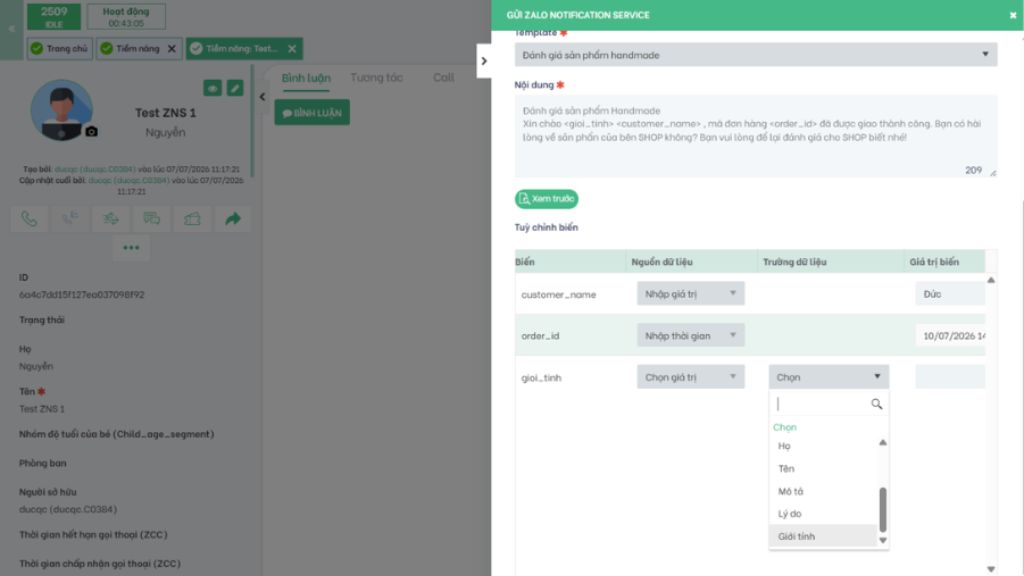Click the dropdown list scroll-up arrow

tap(883, 443)
